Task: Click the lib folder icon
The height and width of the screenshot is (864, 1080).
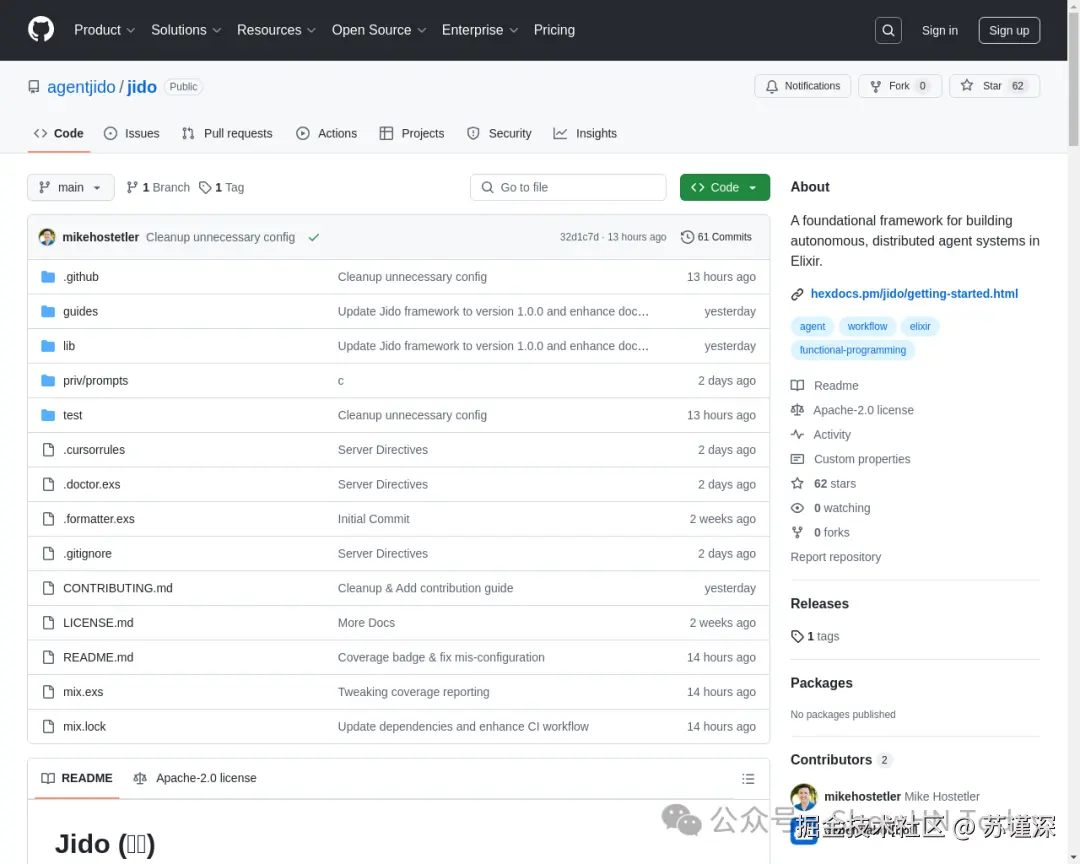Action: 48,346
